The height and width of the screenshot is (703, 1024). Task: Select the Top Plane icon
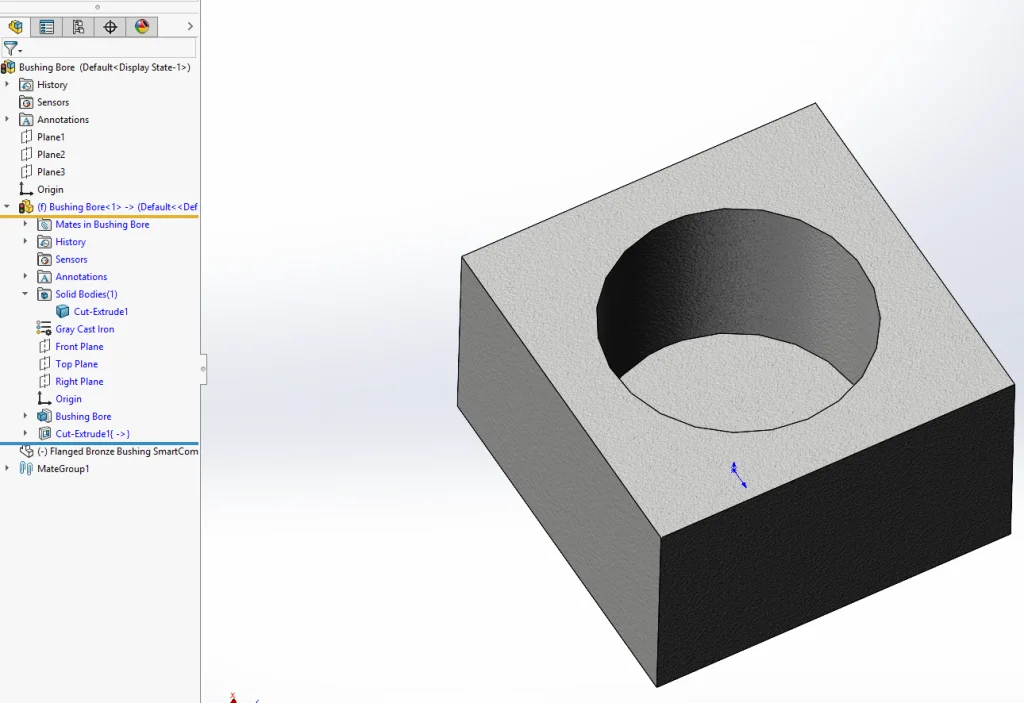(x=44, y=364)
